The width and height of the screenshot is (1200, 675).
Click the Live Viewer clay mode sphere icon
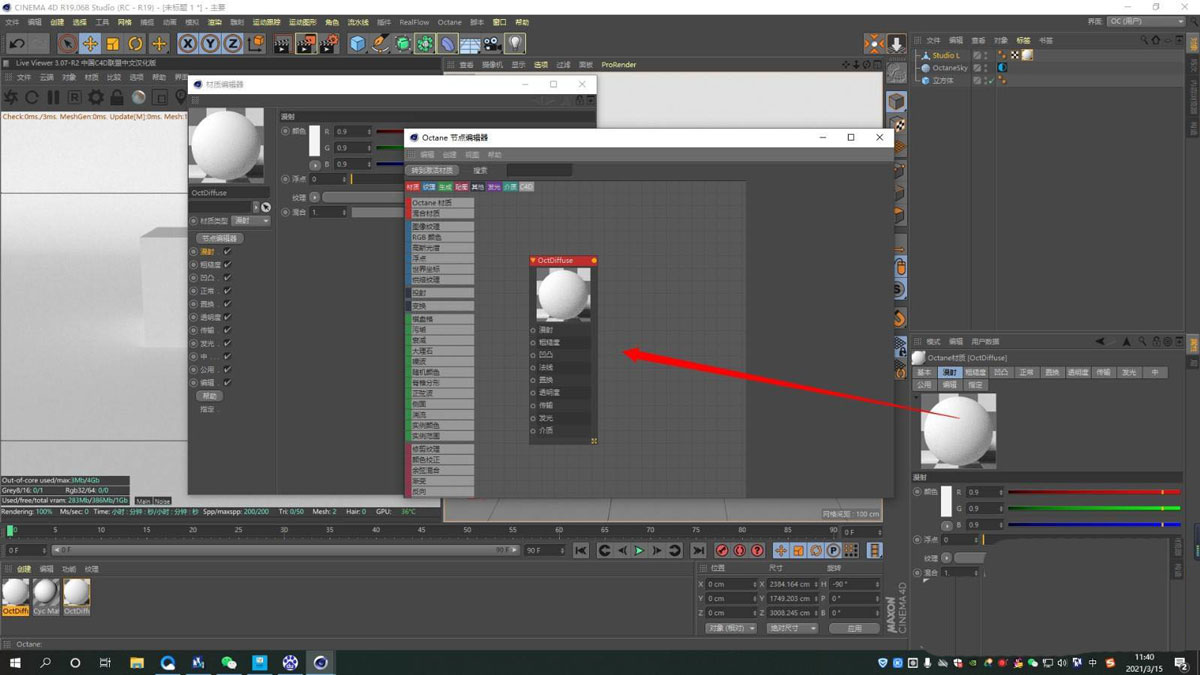click(x=139, y=97)
